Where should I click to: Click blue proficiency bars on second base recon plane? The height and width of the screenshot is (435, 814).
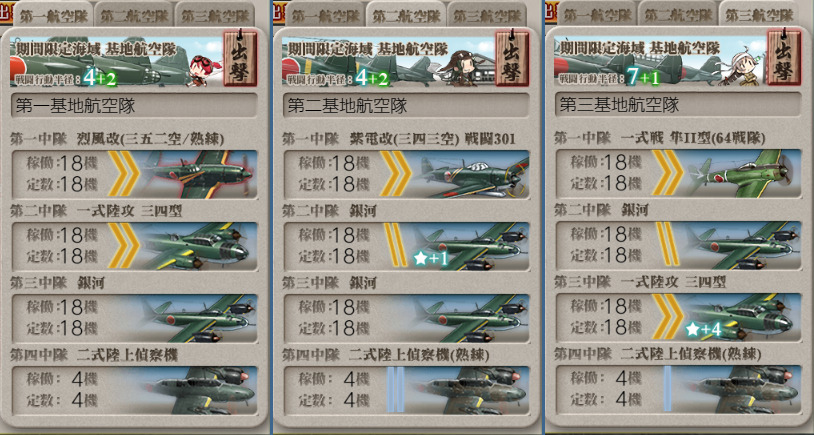[x=396, y=389]
